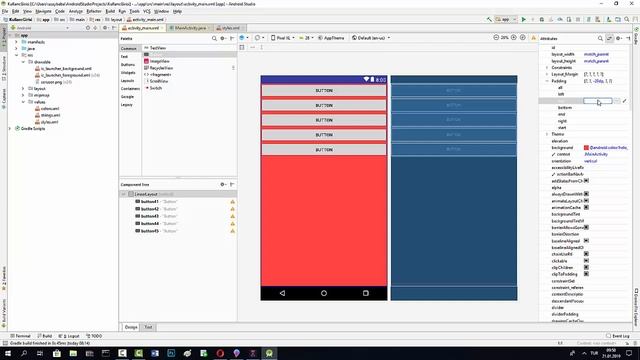This screenshot has height=360, width=640.
Task: Click scroll from source target icon
Action: pos(87,28)
